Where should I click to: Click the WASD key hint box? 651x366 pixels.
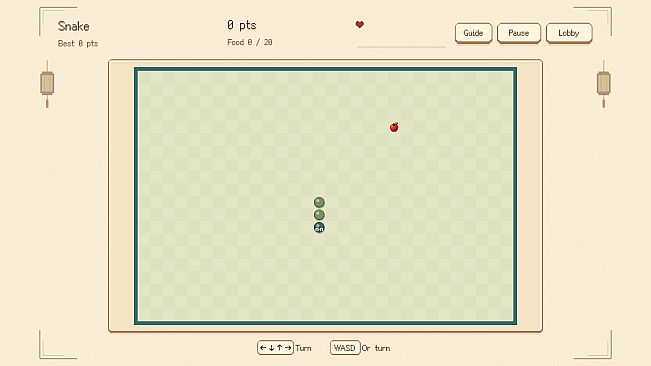coord(345,348)
